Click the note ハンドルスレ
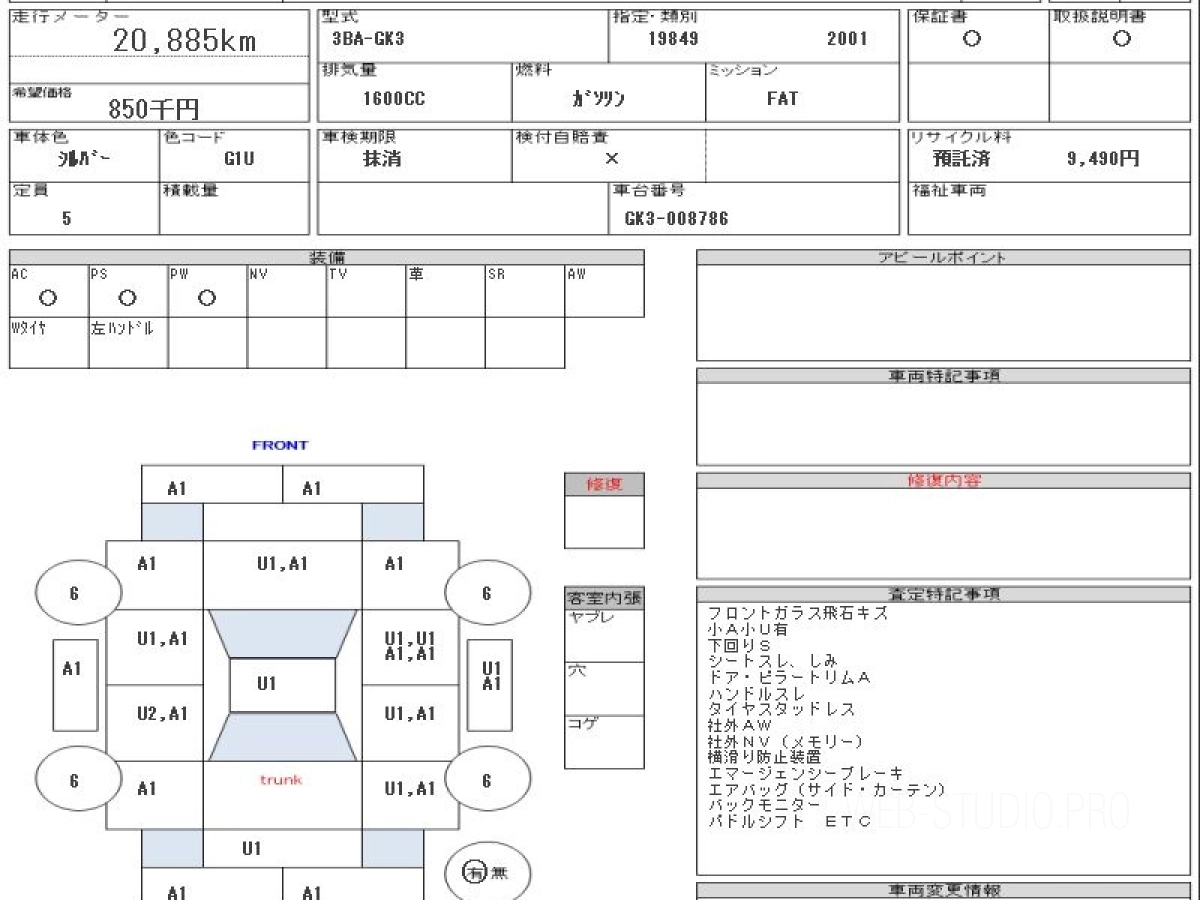The image size is (1200, 900). [x=756, y=694]
